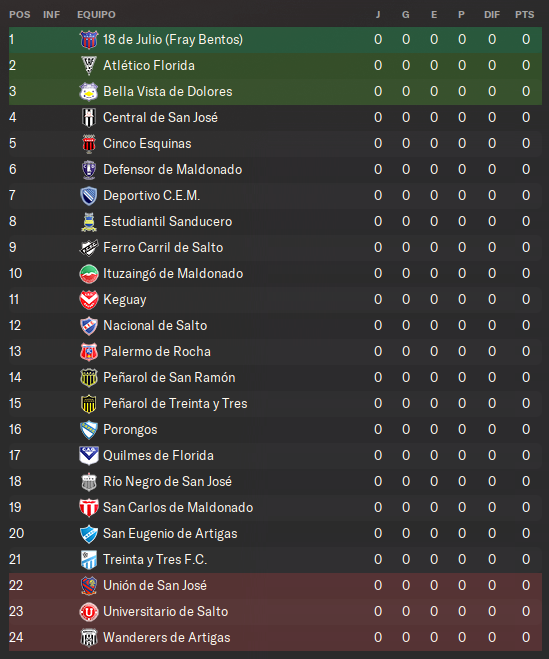The width and height of the screenshot is (549, 659).
Task: Click the Universitario de Salto U logo
Action: pyautogui.click(x=89, y=612)
